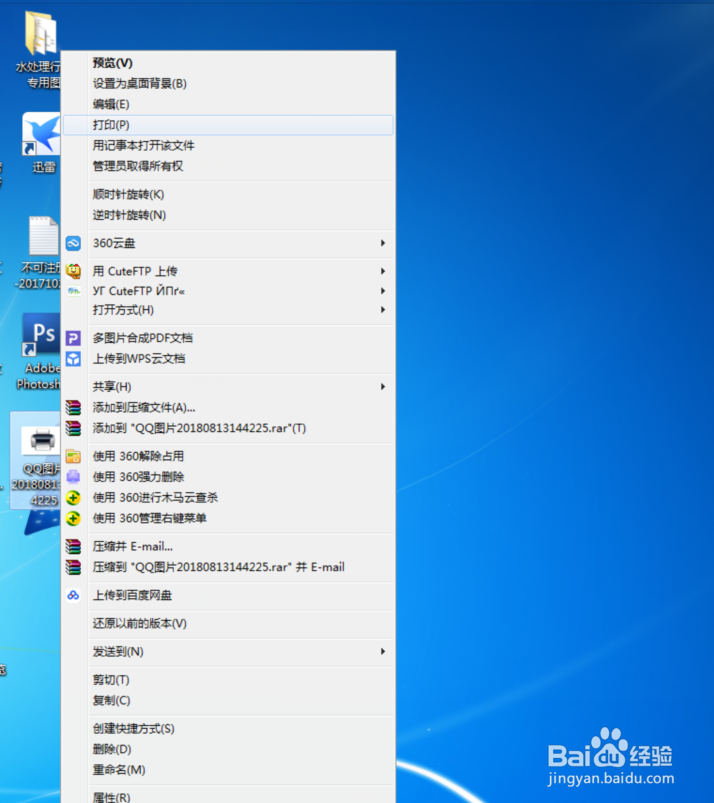Choose 使用 360解除占用

coord(228,456)
